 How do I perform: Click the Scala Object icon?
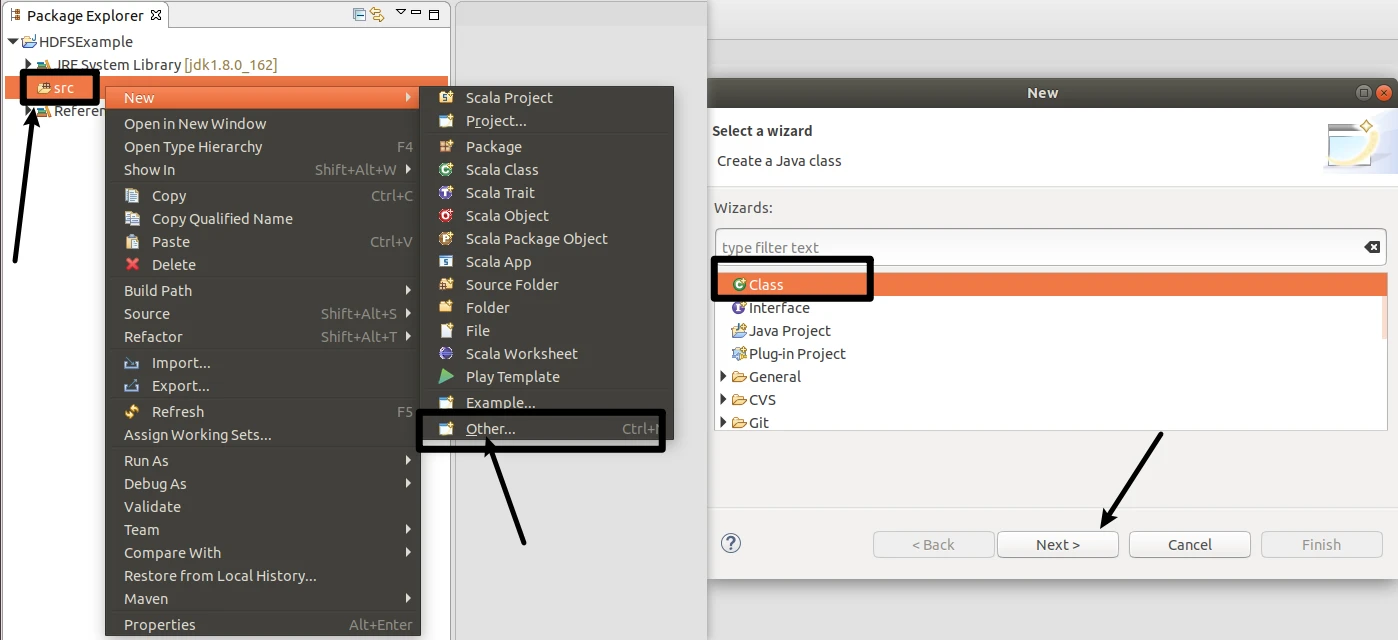(446, 216)
